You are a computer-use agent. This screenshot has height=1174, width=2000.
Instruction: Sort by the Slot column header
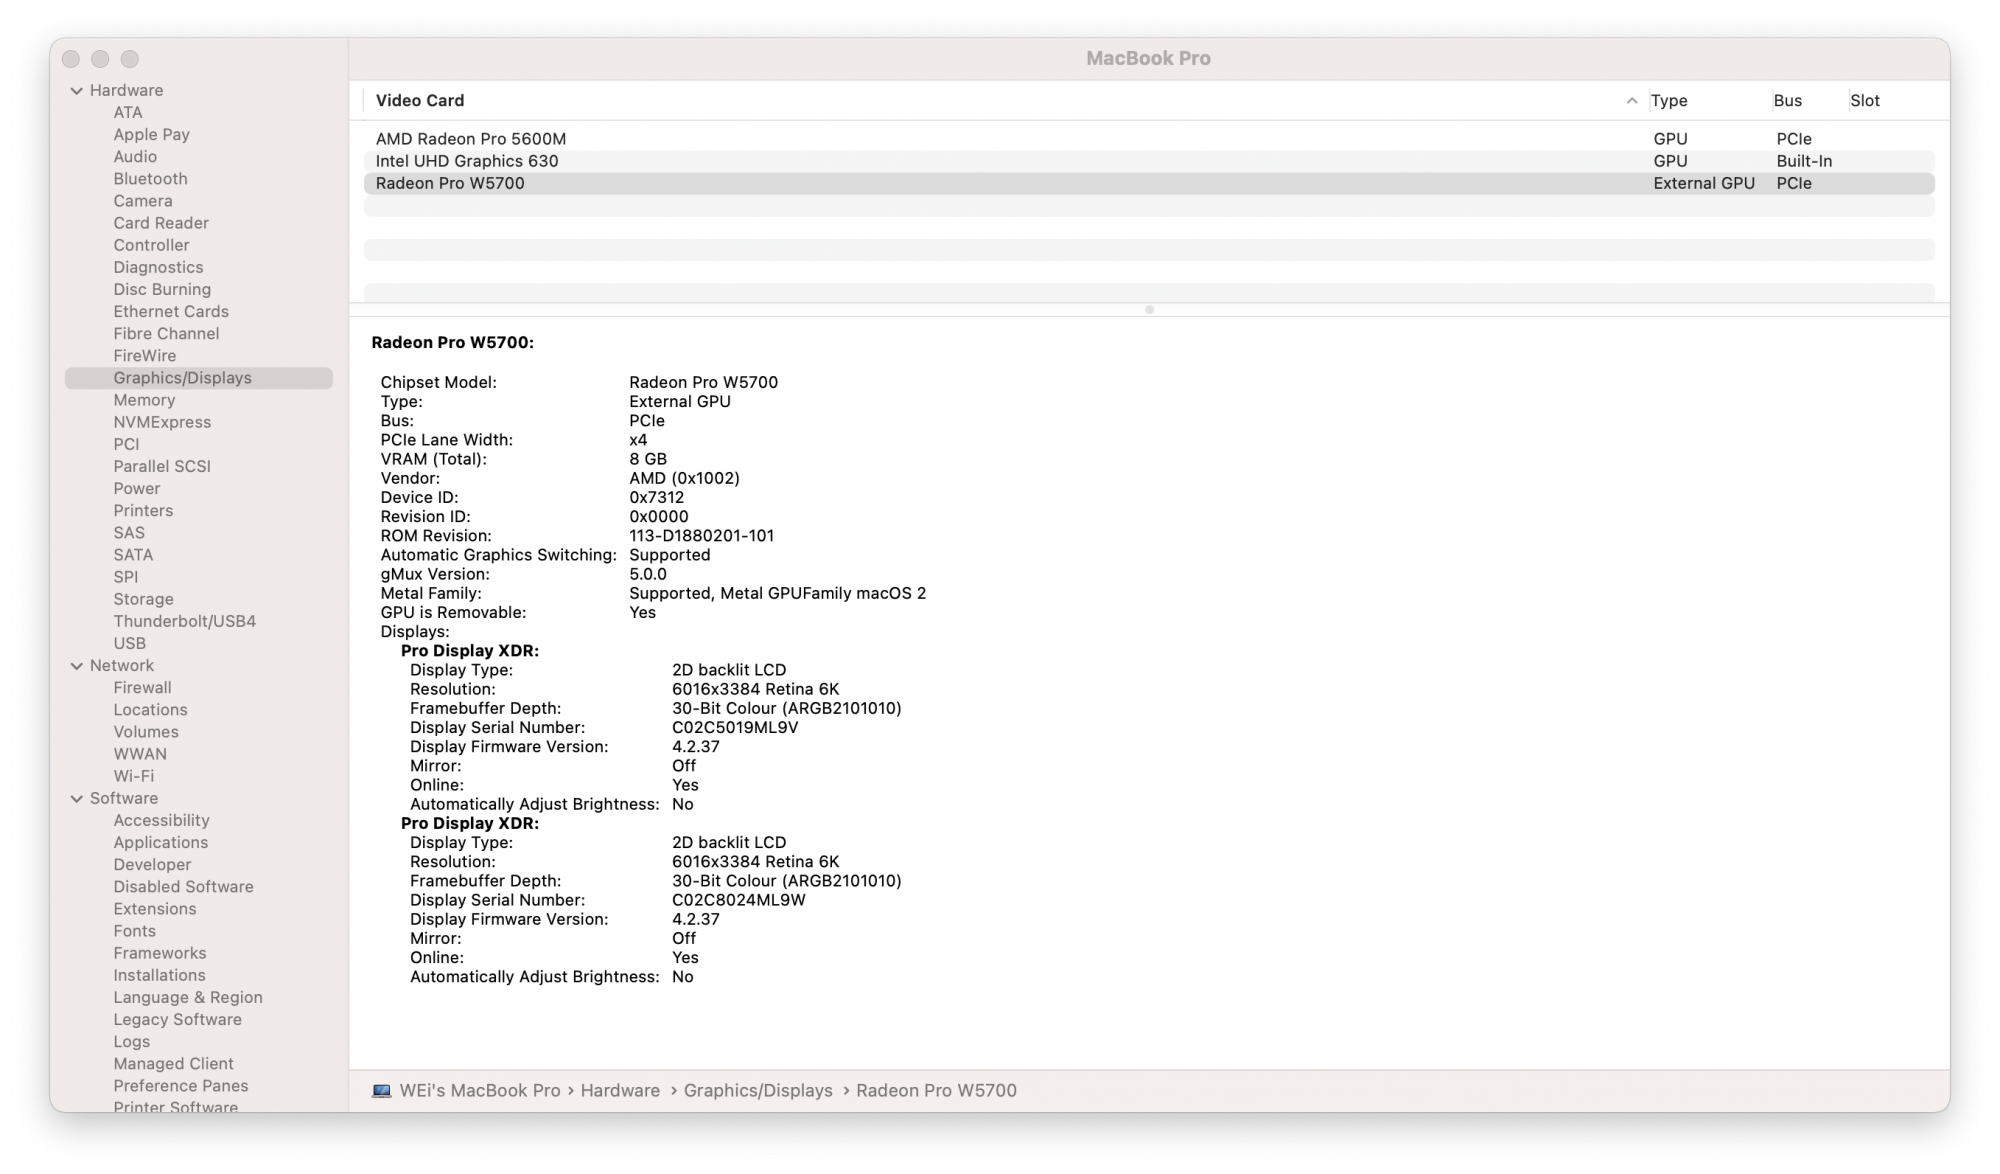1865,101
